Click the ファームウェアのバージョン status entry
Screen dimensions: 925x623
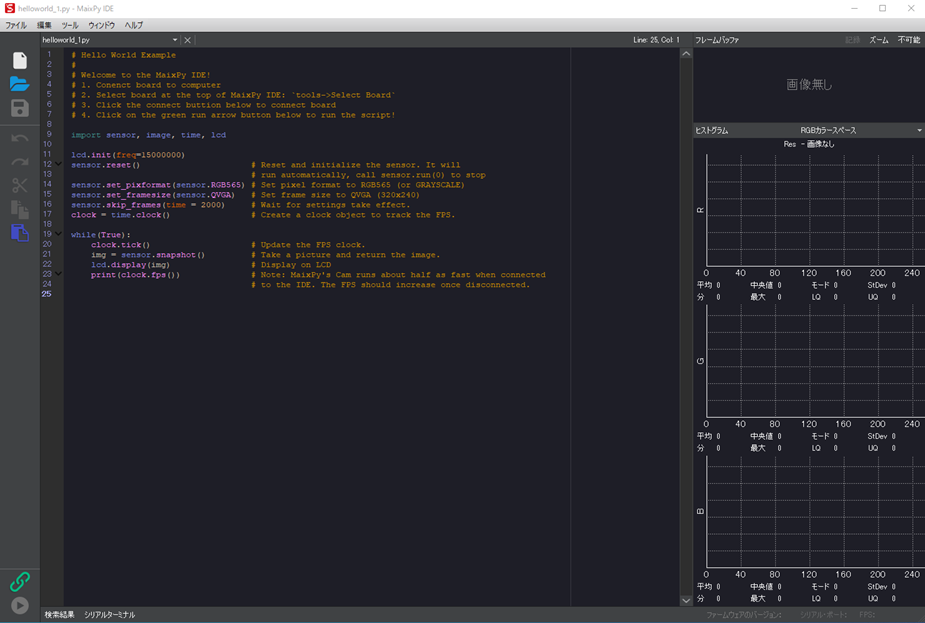point(744,615)
